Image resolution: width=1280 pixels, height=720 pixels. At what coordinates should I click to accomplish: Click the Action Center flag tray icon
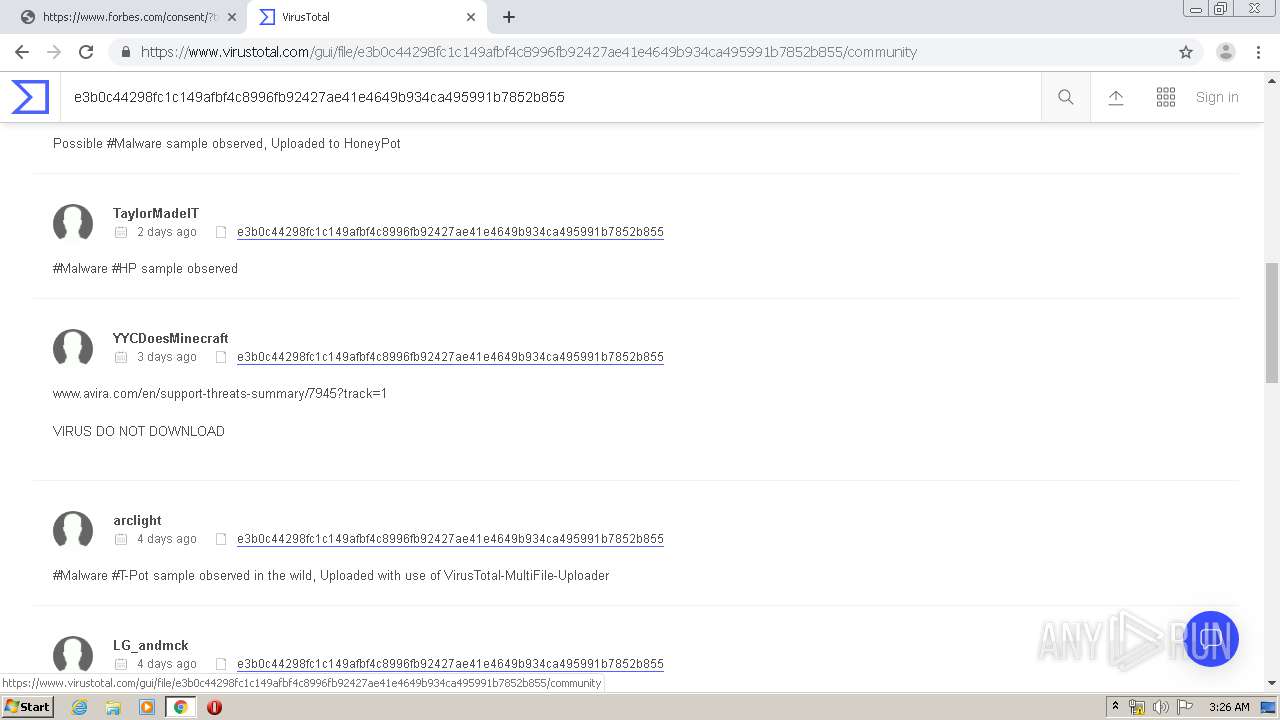click(x=1184, y=707)
